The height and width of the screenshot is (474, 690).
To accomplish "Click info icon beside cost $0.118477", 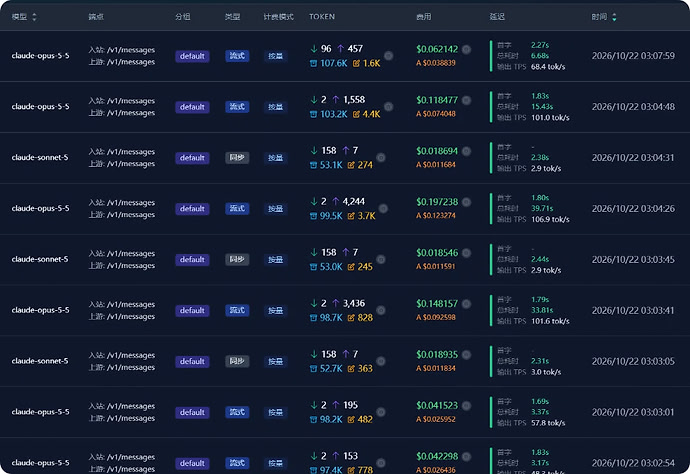I will click(466, 100).
